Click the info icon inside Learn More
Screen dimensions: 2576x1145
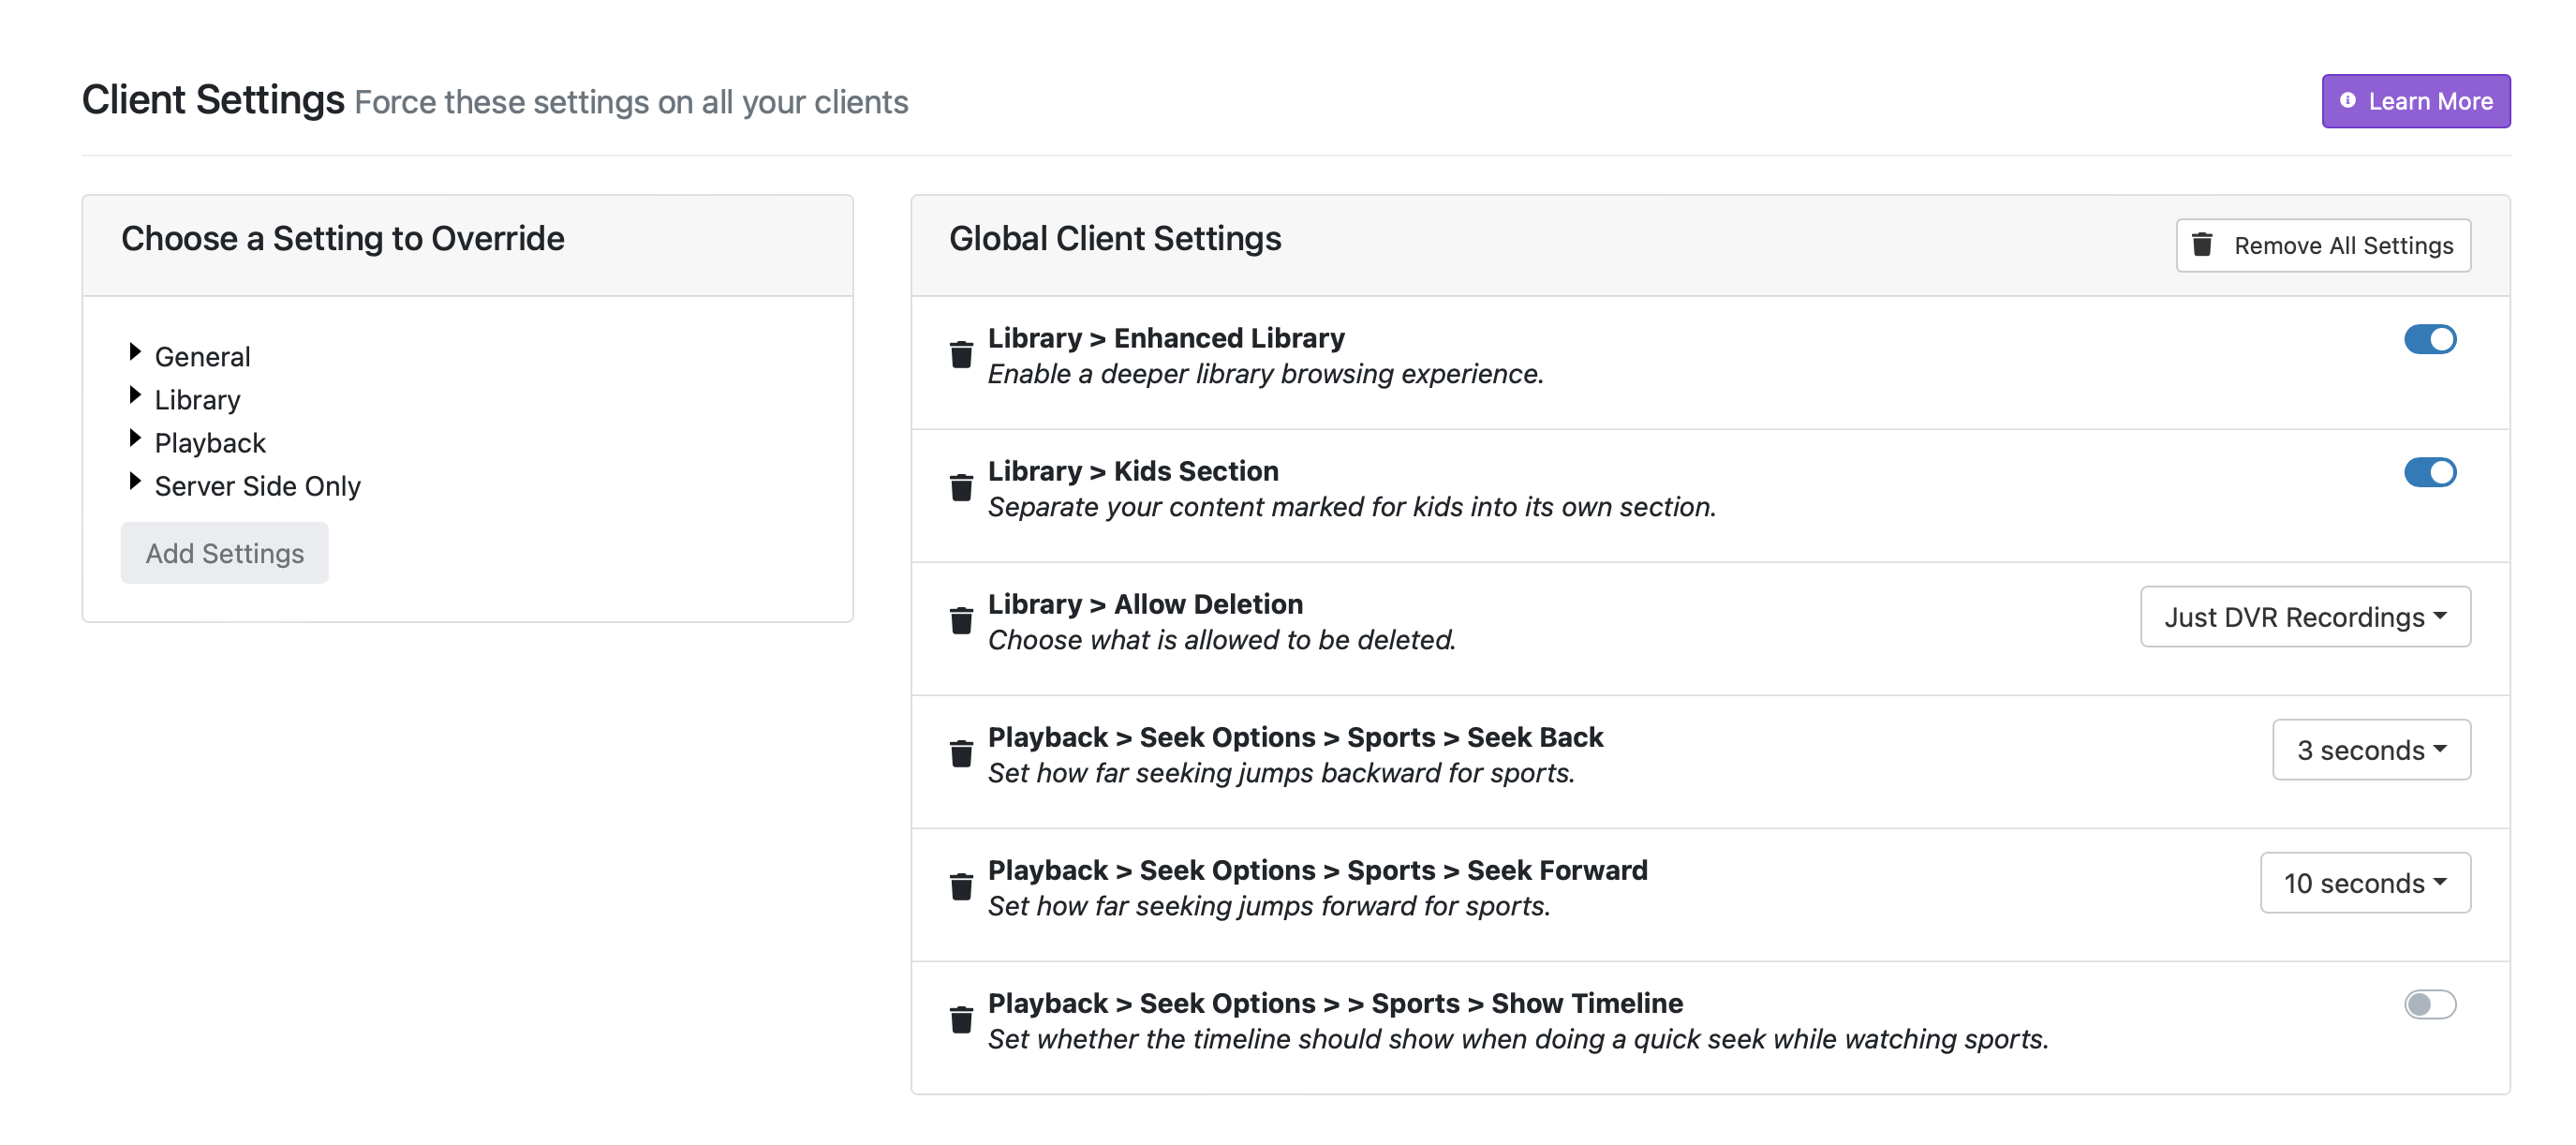coord(2348,100)
